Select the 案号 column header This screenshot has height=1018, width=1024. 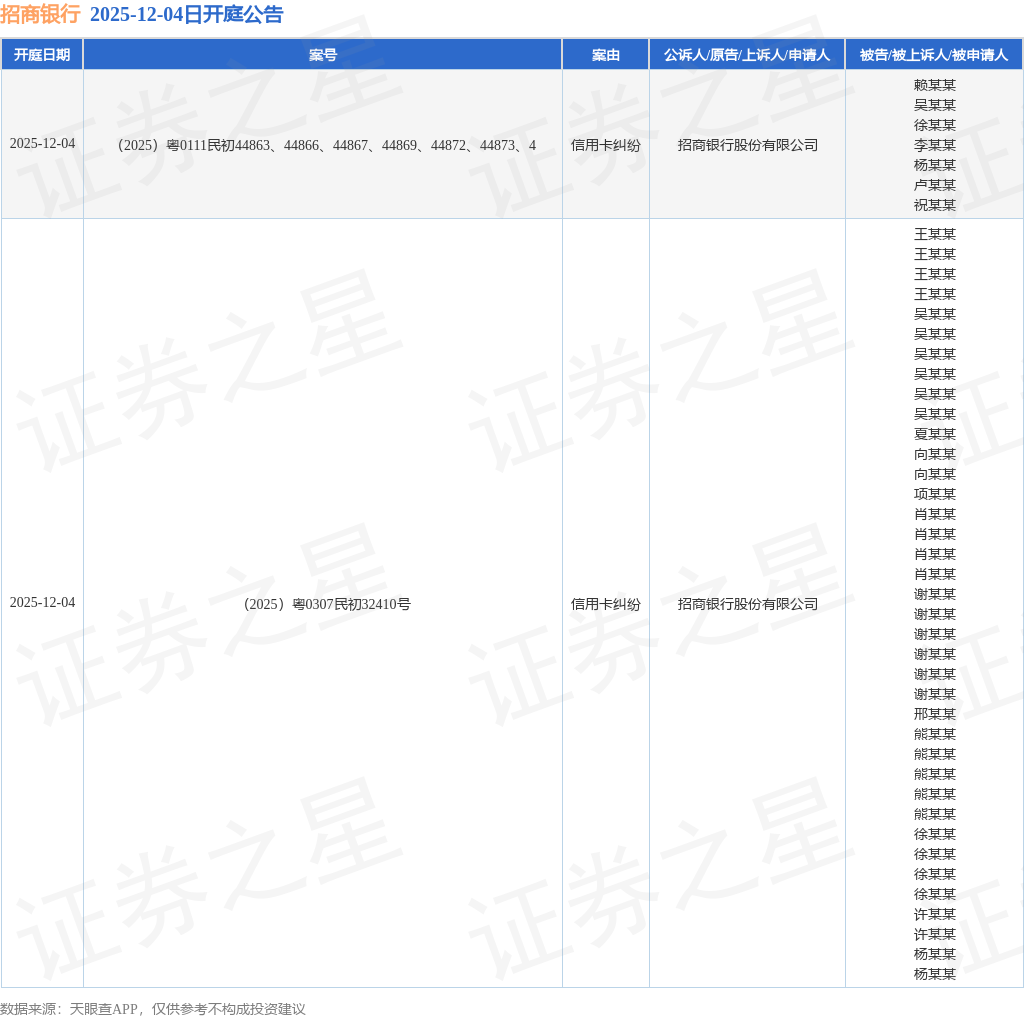click(323, 55)
